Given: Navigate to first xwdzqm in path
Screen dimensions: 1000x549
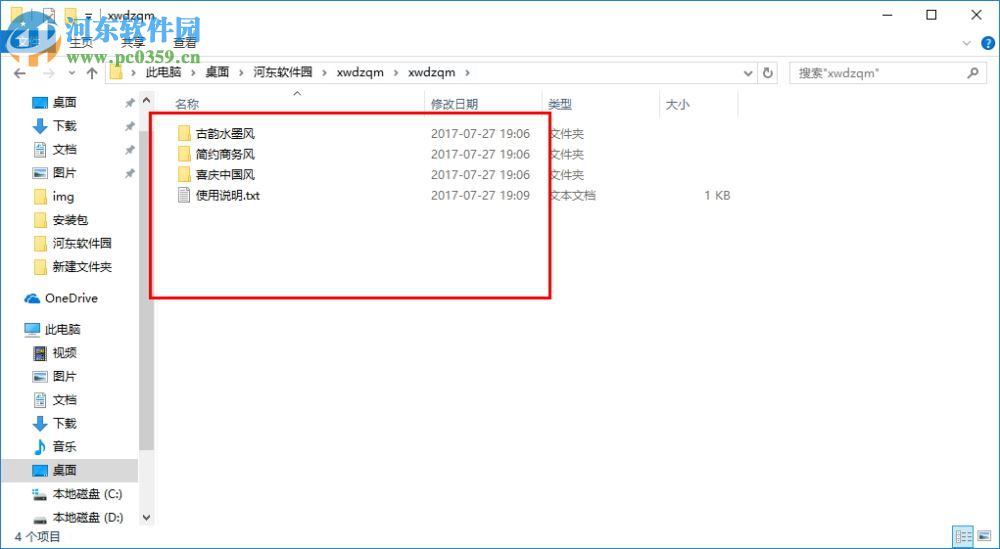Looking at the screenshot, I should pos(360,73).
